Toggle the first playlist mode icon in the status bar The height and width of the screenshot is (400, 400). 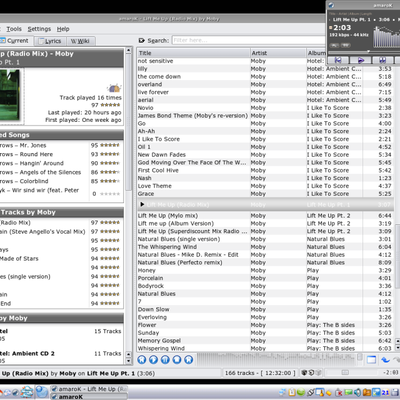click(304, 373)
